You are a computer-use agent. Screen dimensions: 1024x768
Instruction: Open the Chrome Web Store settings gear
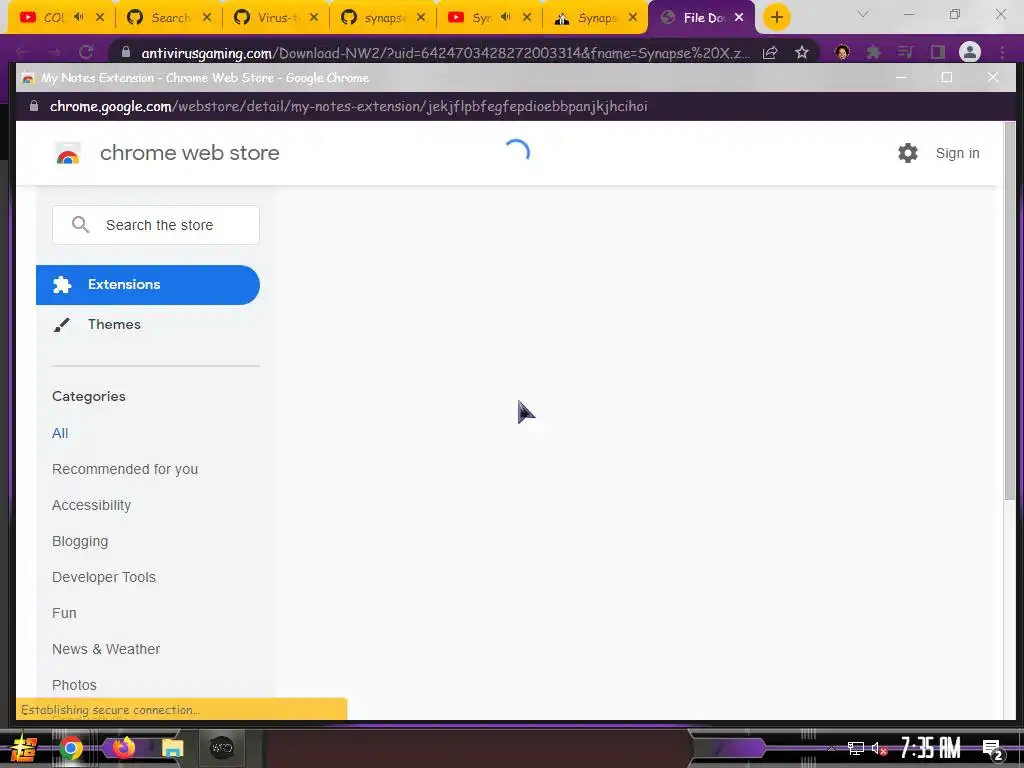pos(908,153)
